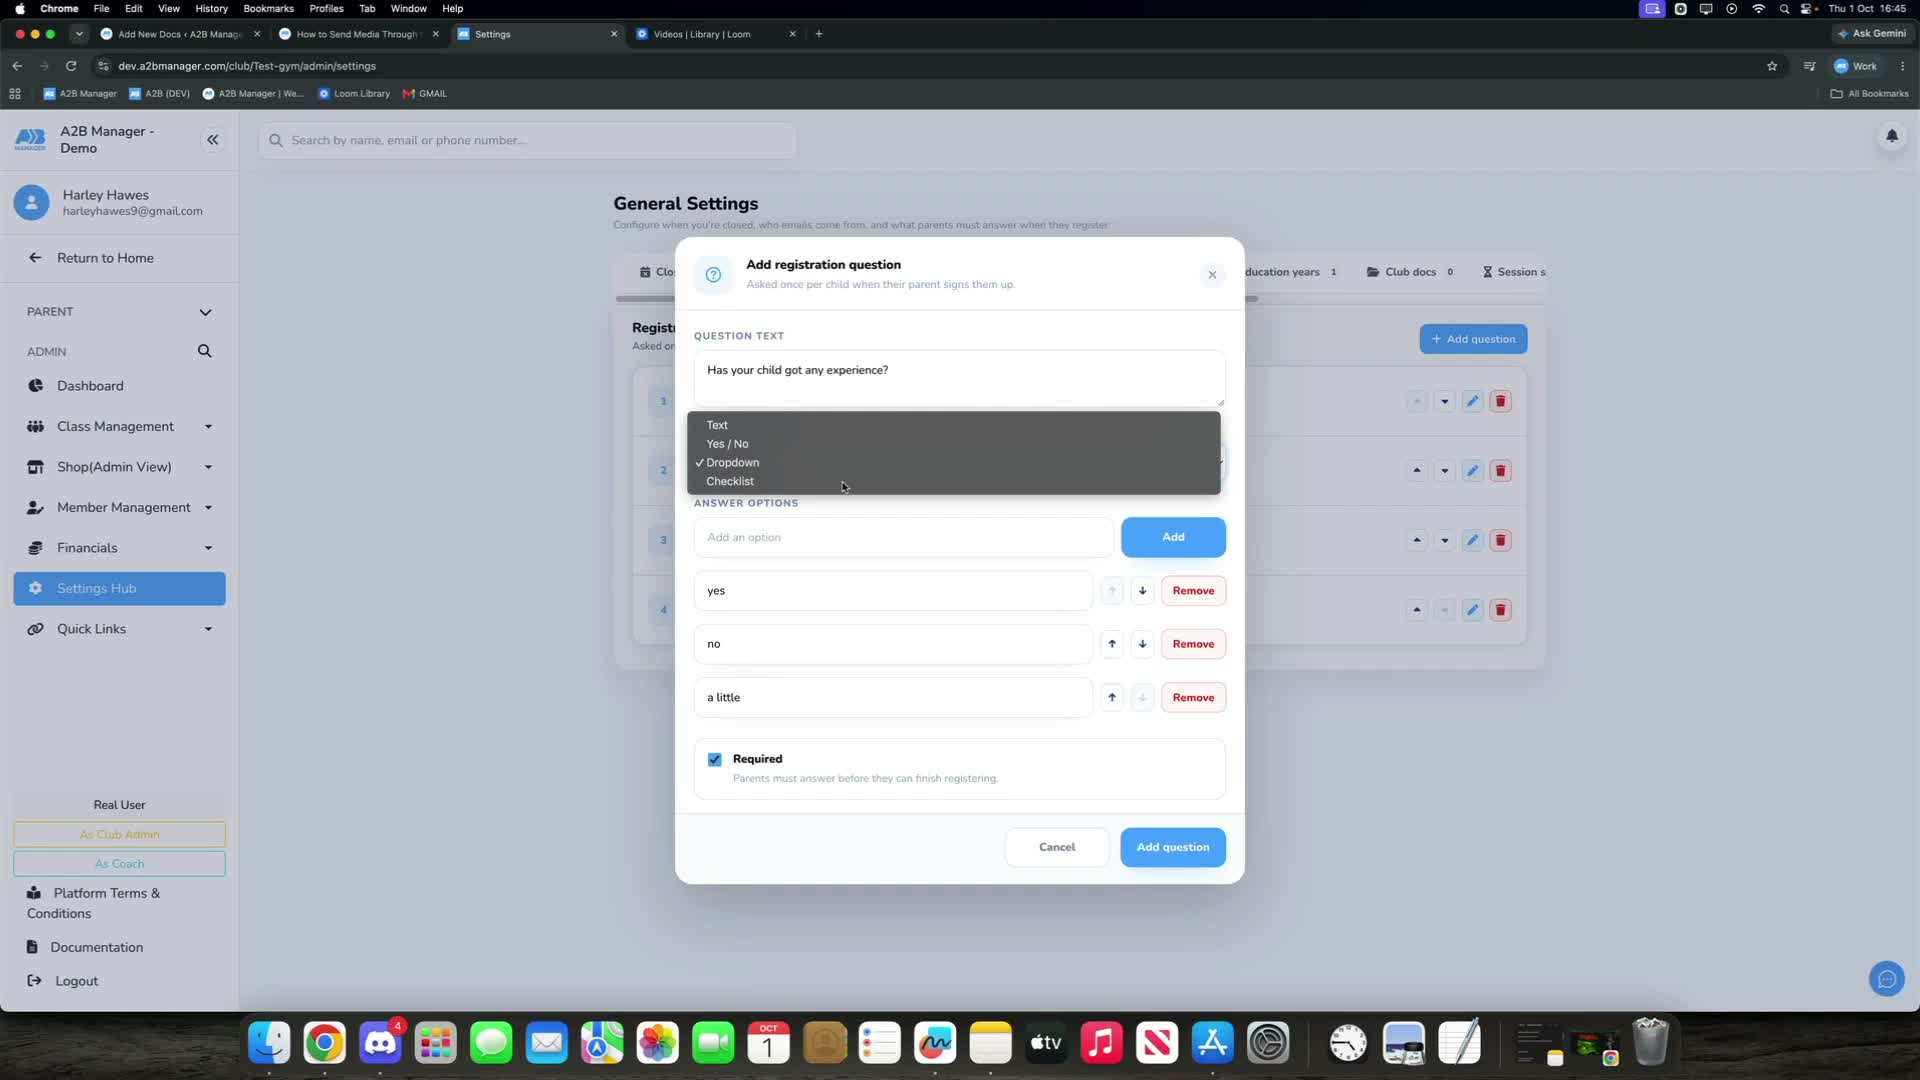Screen dimensions: 1920x1080
Task: Open the notifications bell
Action: click(x=1891, y=135)
